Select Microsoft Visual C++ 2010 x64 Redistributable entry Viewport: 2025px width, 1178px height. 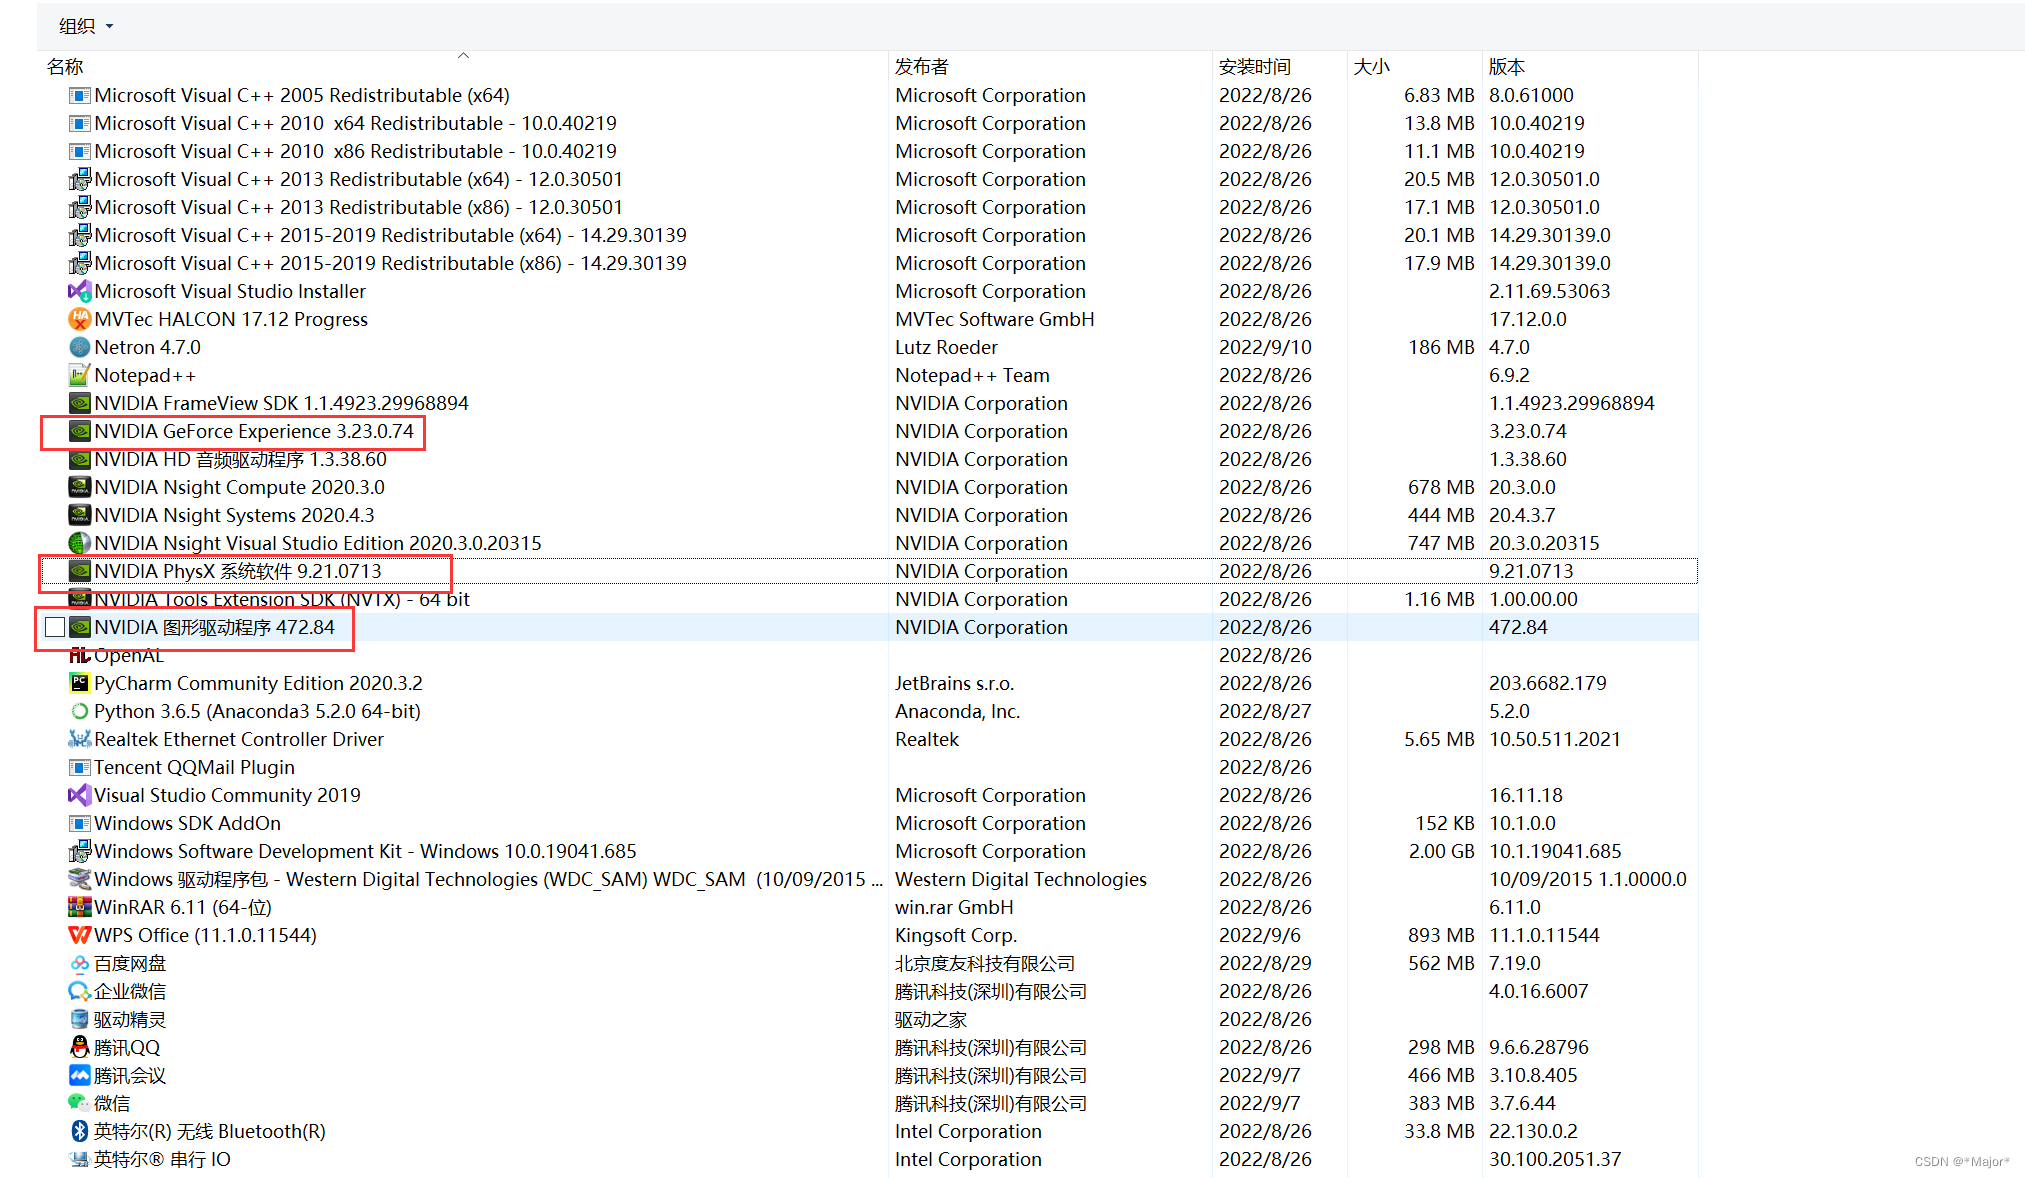[x=870, y=123]
